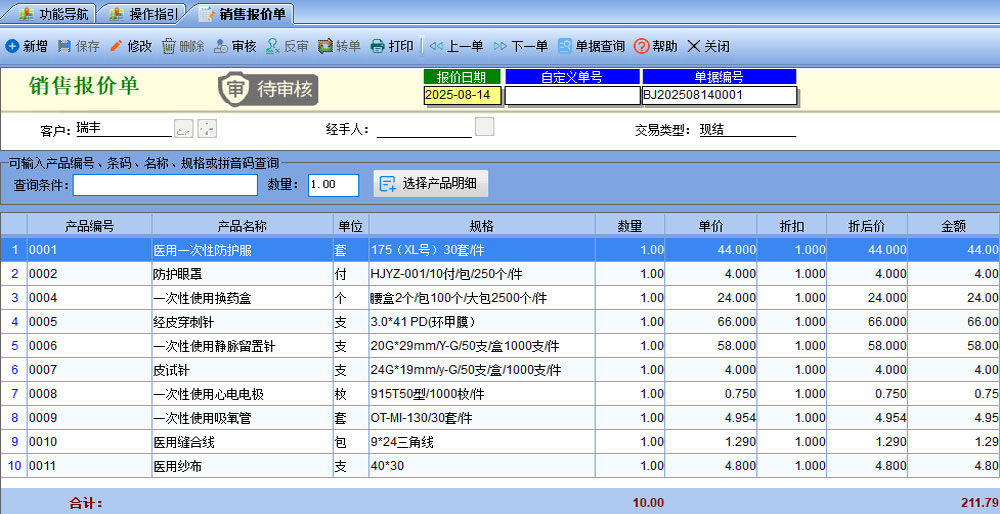The image size is (1000, 514).
Task: Open the 帮助 help icon
Action: [643, 46]
